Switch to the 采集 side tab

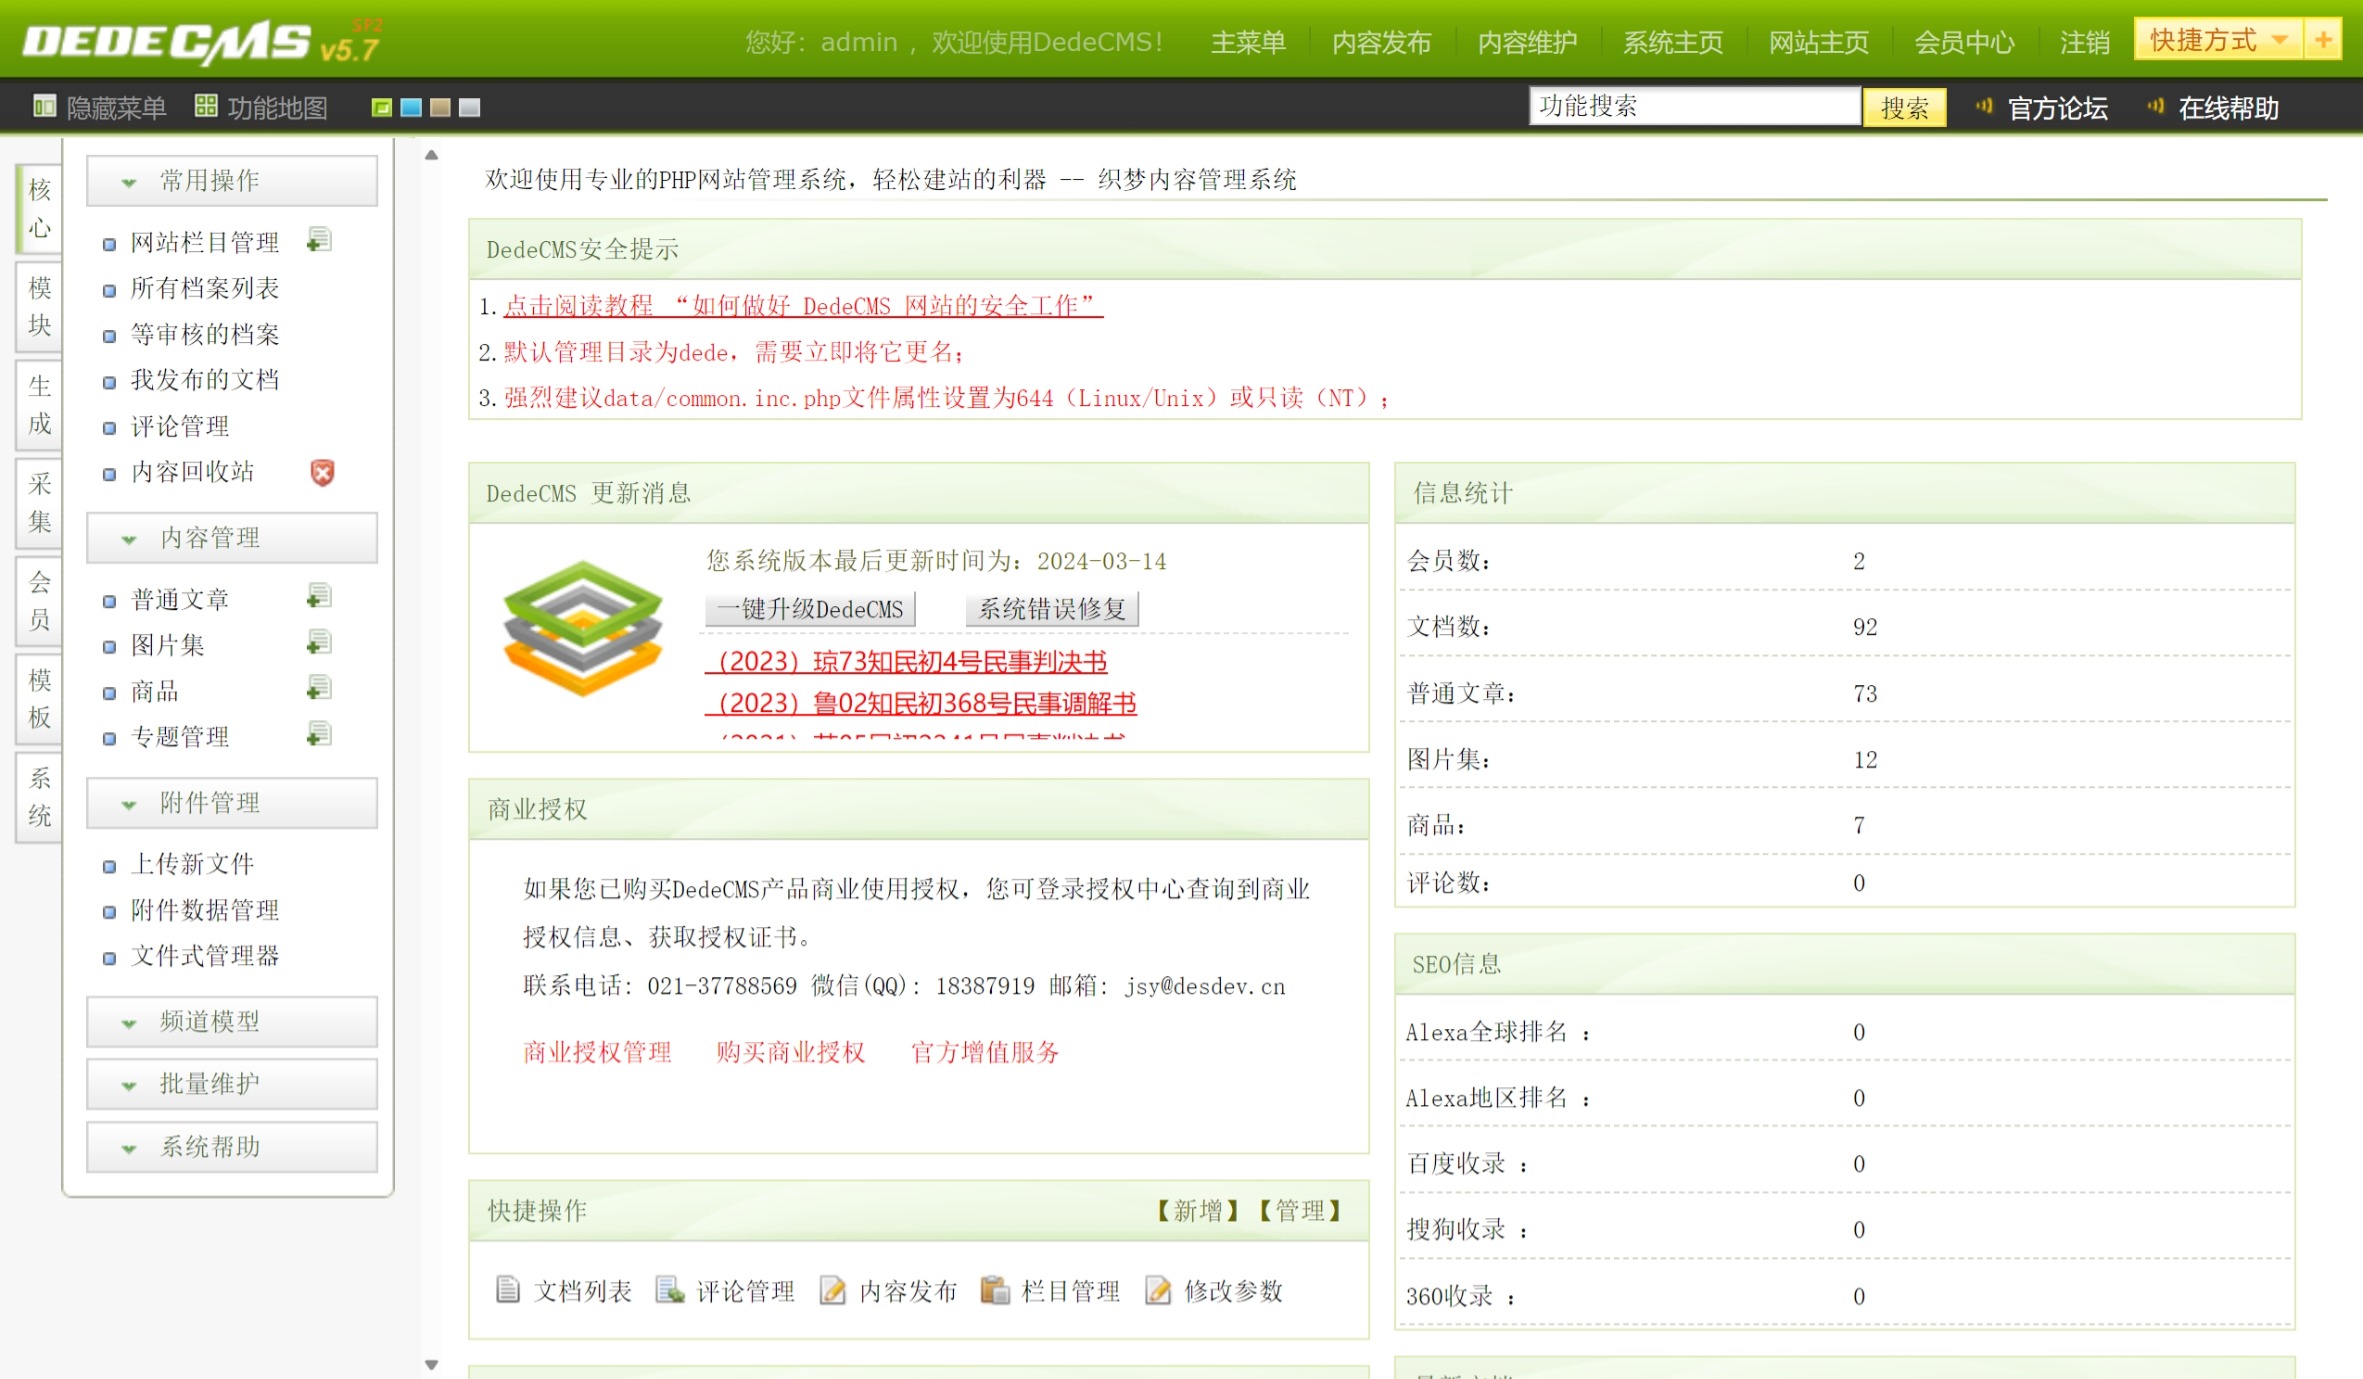point(40,502)
